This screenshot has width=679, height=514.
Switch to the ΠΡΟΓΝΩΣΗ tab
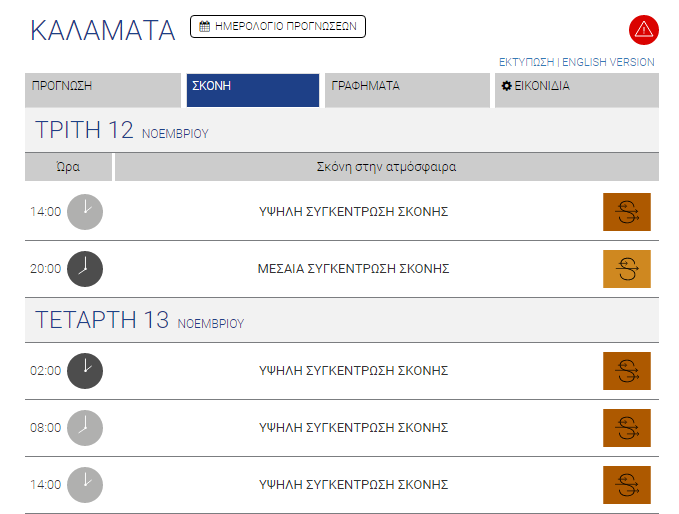point(103,90)
